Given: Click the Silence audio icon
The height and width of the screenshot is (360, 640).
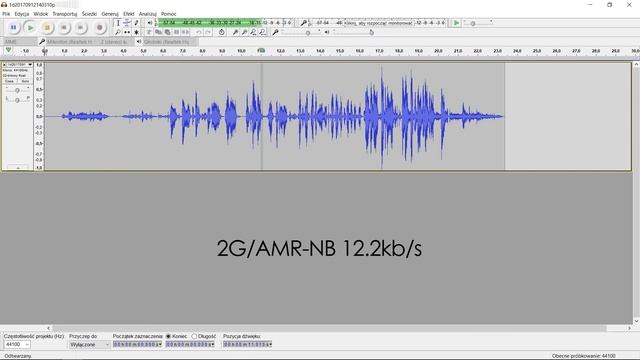Looking at the screenshot, I should tap(185, 32).
